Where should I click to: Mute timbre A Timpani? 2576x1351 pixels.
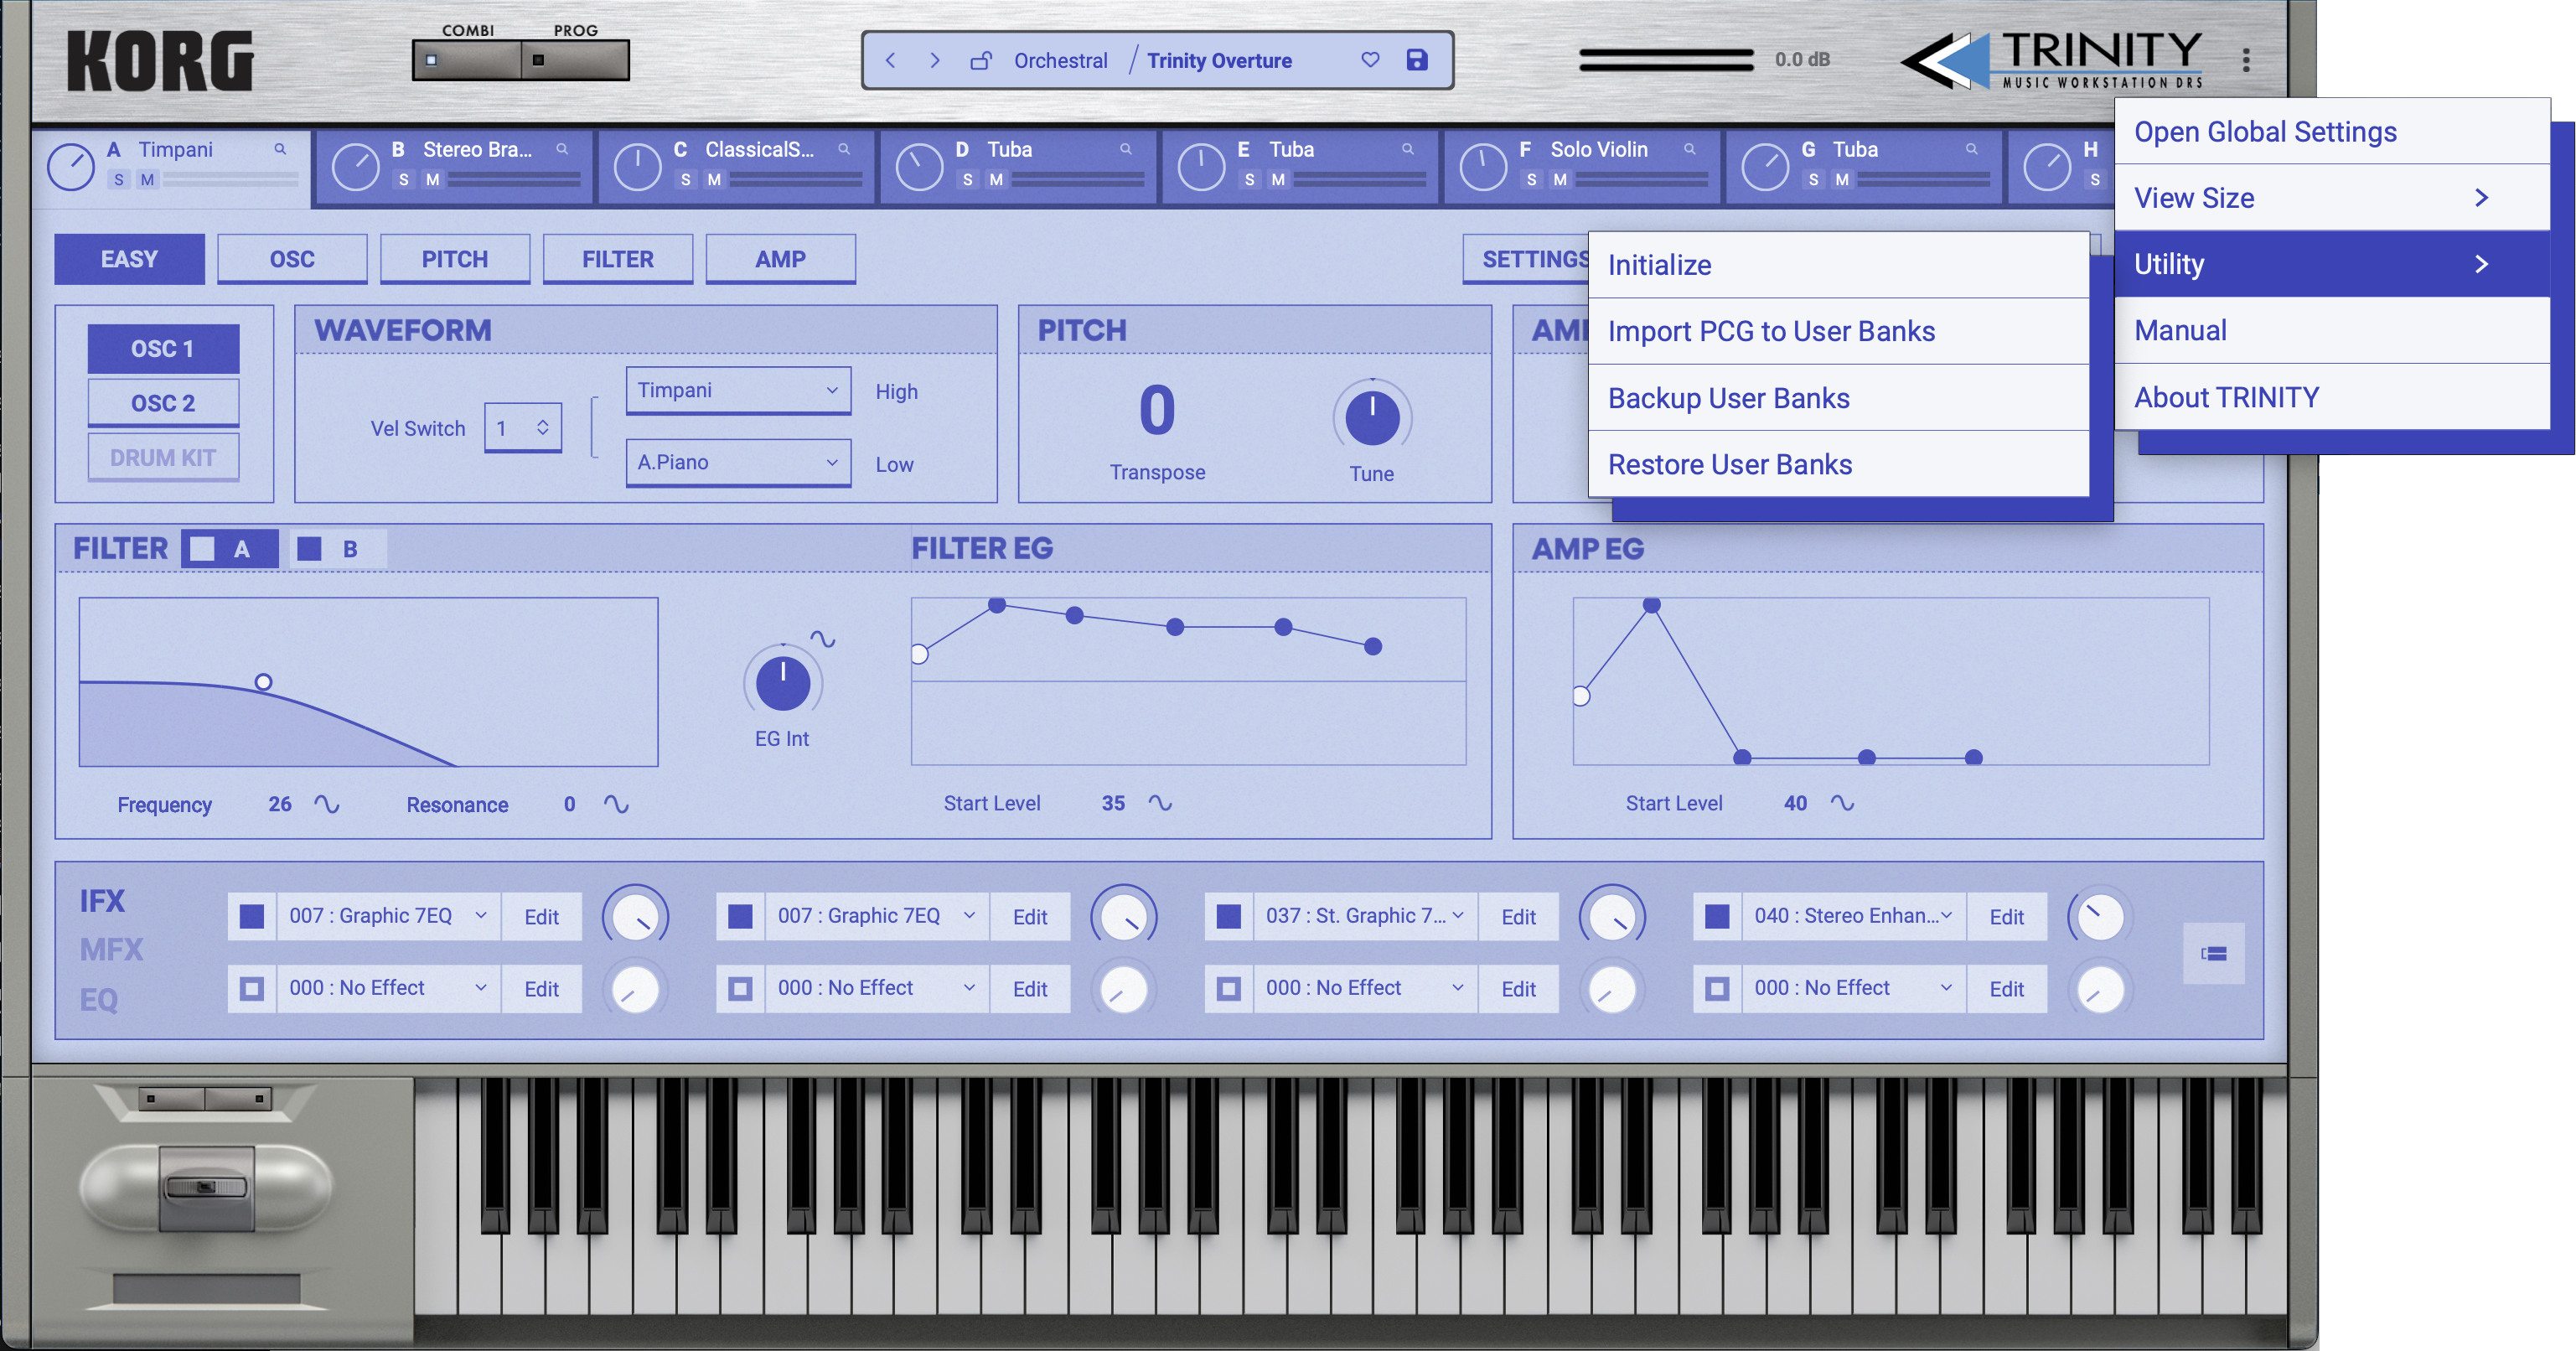(148, 180)
